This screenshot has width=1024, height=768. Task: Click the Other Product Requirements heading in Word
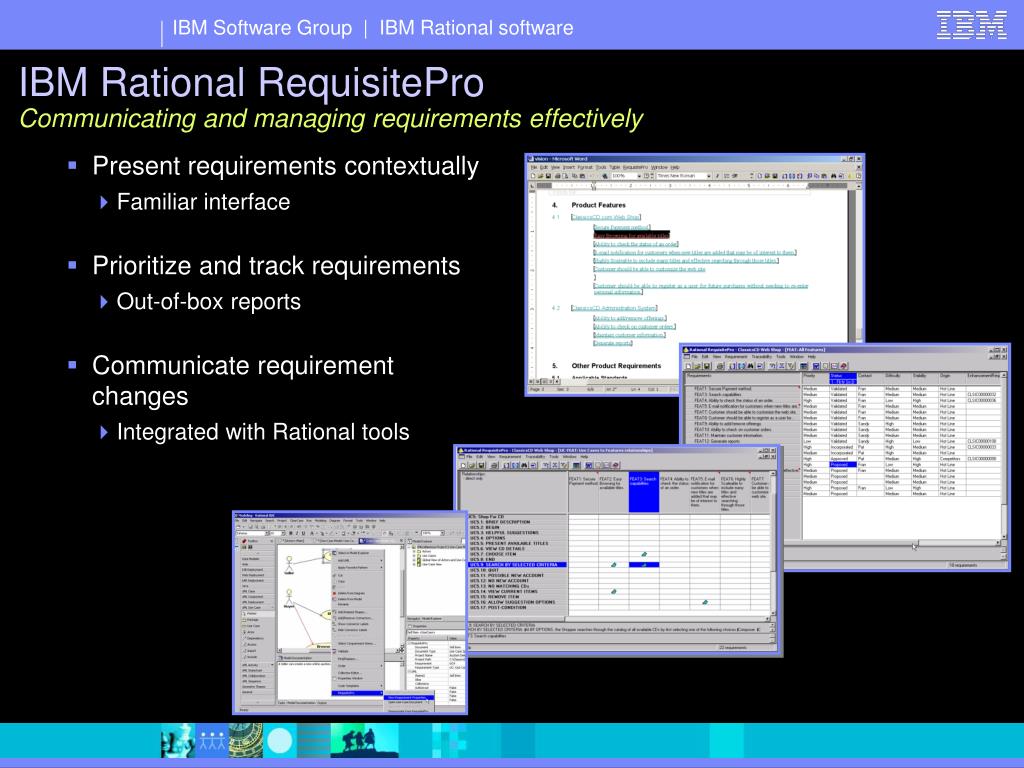tap(616, 366)
